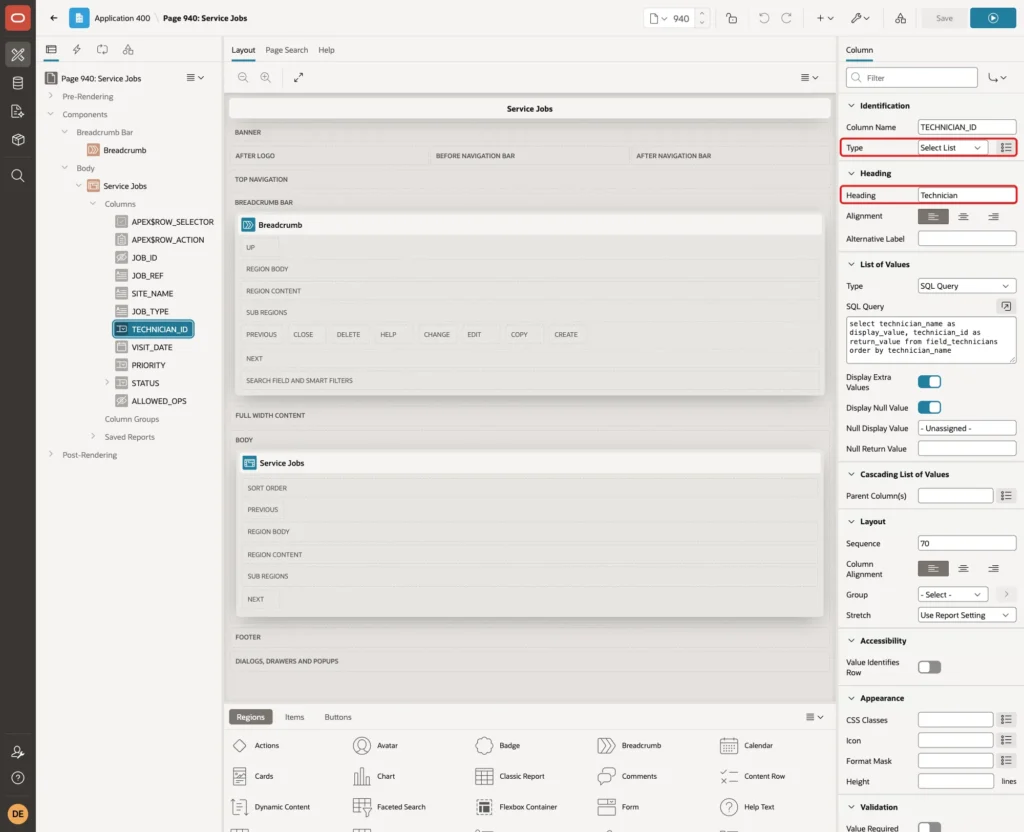1024x832 pixels.
Task: Open the Group select dropdown
Action: (952, 594)
